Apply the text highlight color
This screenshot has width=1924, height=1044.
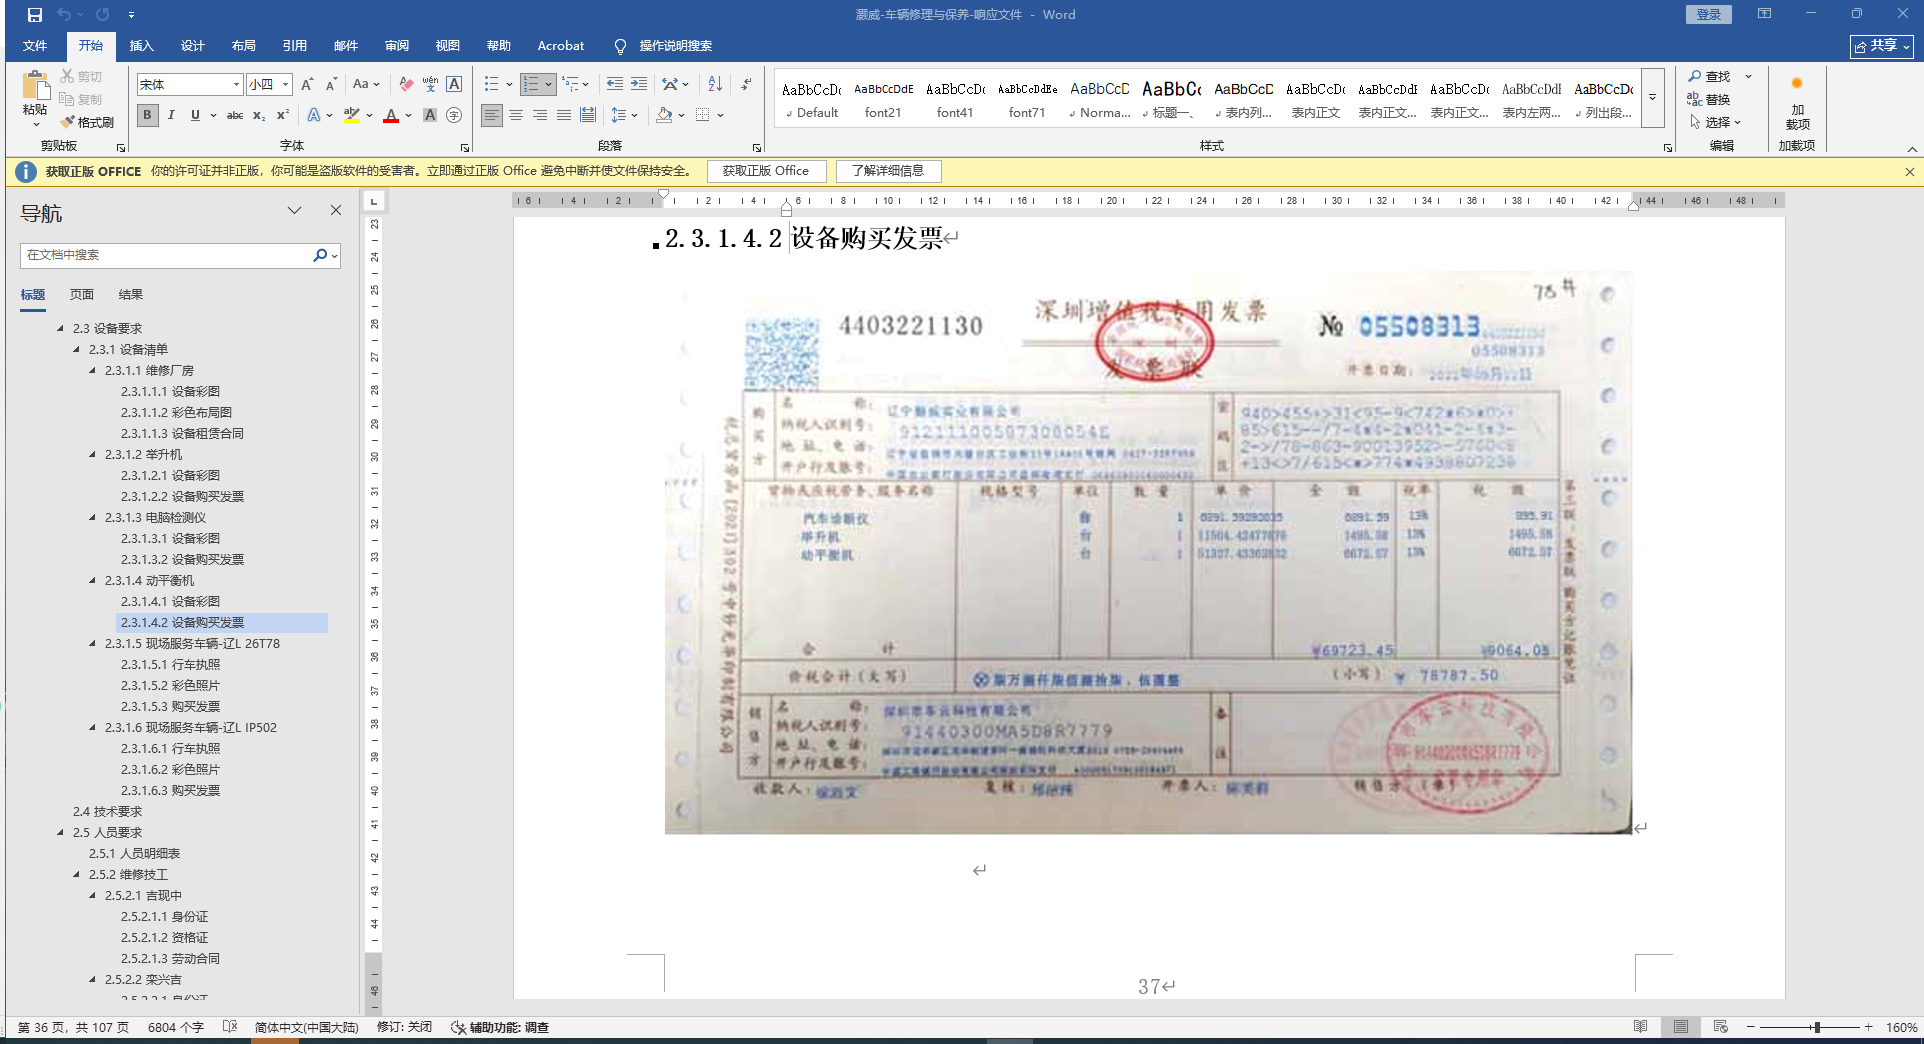click(x=352, y=115)
